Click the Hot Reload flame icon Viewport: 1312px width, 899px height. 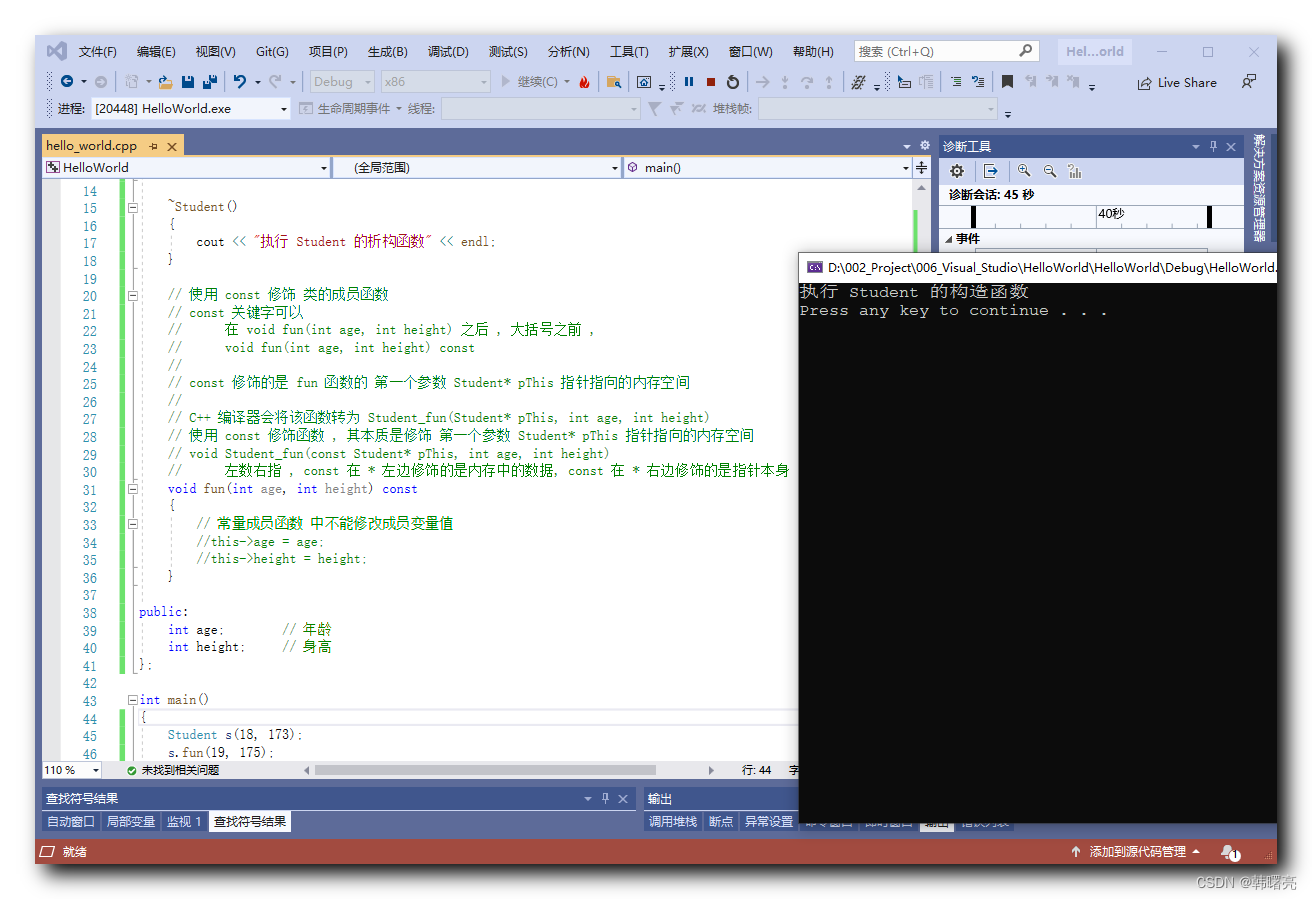584,82
